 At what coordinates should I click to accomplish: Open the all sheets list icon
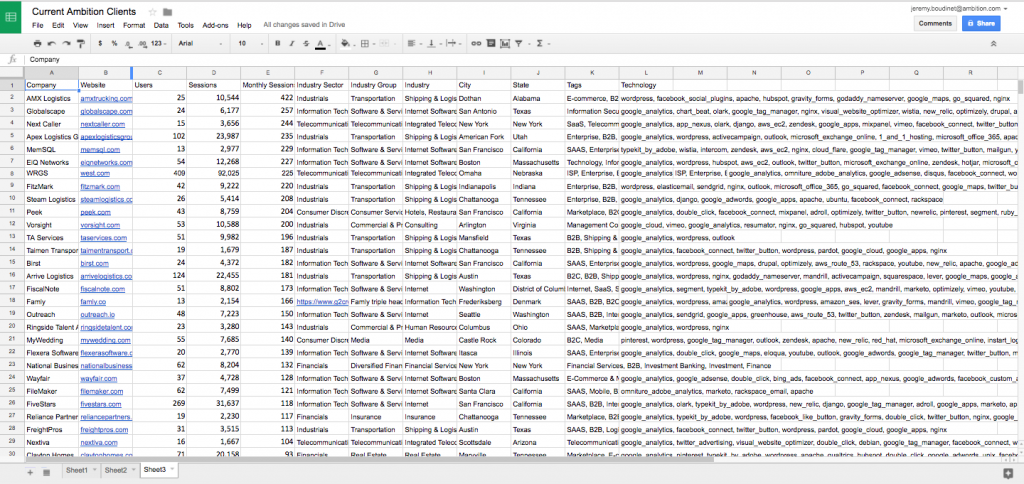[x=46, y=472]
